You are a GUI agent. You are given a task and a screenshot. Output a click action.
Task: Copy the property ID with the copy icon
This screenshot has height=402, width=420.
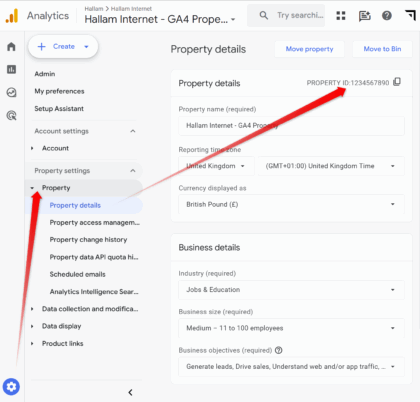(397, 82)
